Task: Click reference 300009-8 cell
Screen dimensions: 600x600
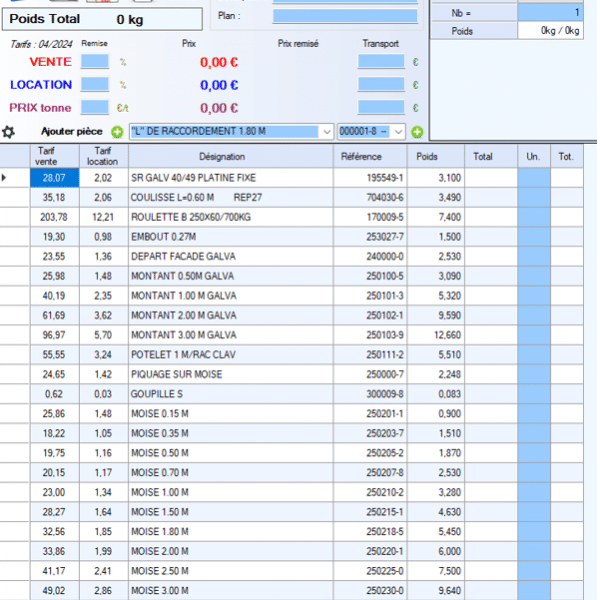Action: (x=370, y=394)
